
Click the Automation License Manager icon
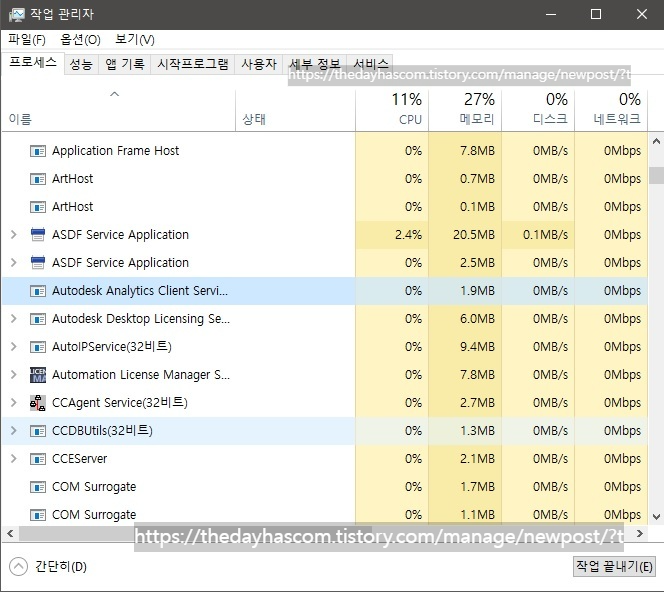38,375
